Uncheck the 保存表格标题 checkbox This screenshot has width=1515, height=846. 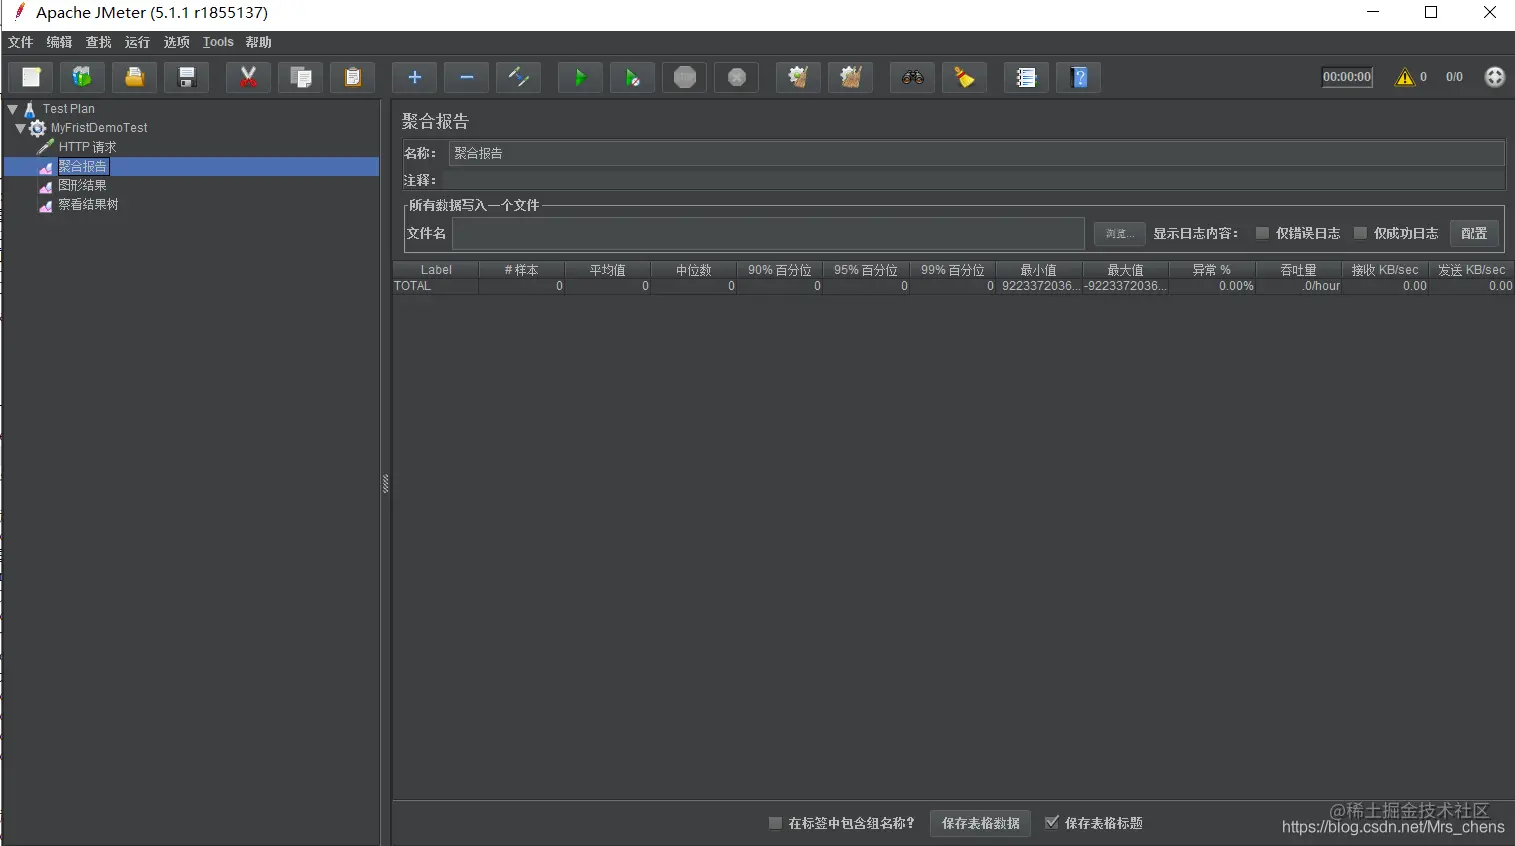[x=1051, y=823]
